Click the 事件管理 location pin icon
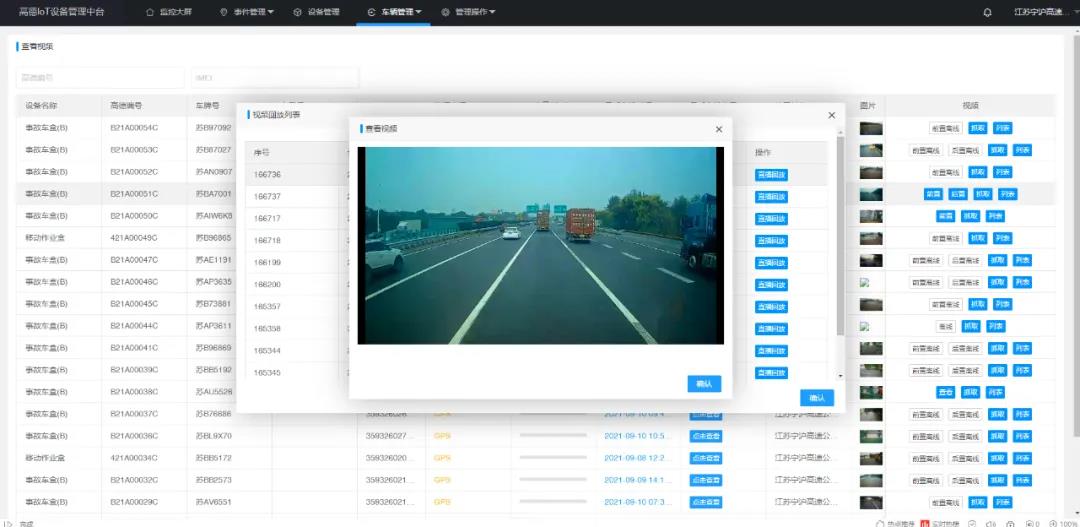This screenshot has width=1080, height=527. pos(223,12)
